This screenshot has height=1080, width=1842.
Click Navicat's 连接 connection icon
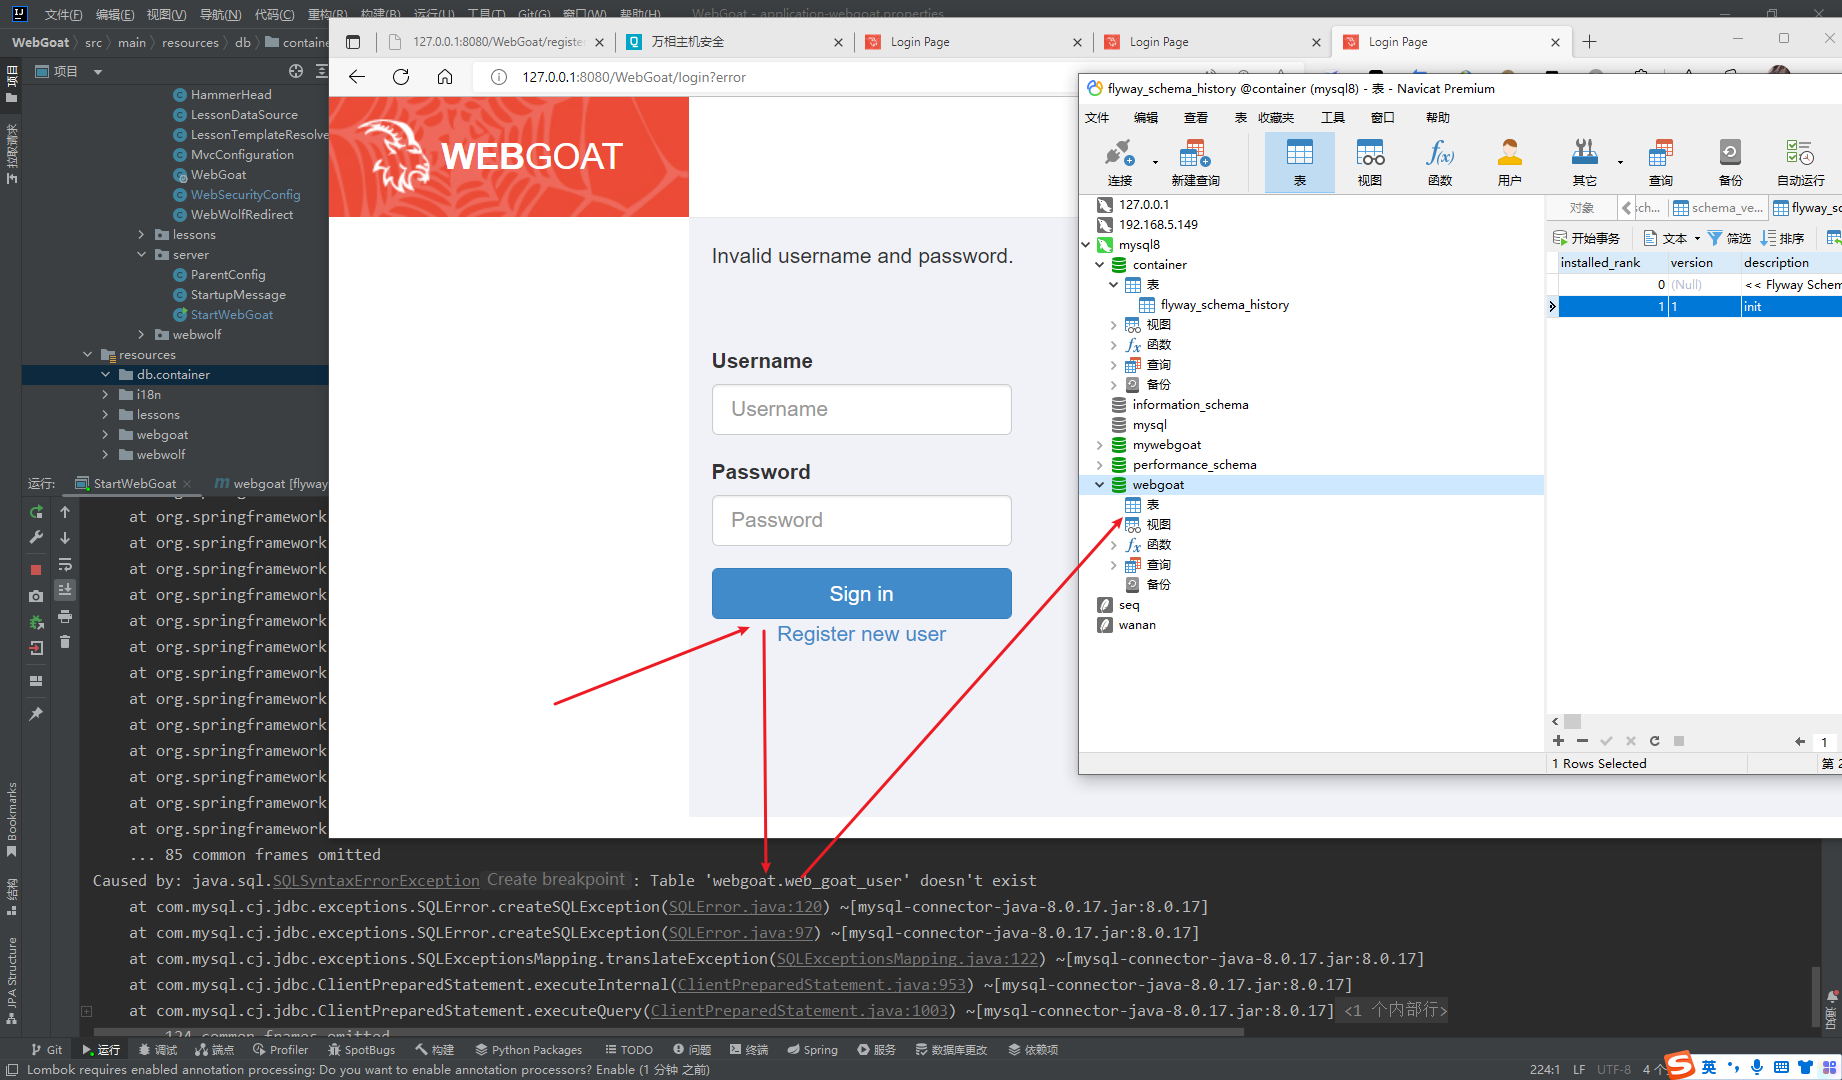tap(1120, 163)
